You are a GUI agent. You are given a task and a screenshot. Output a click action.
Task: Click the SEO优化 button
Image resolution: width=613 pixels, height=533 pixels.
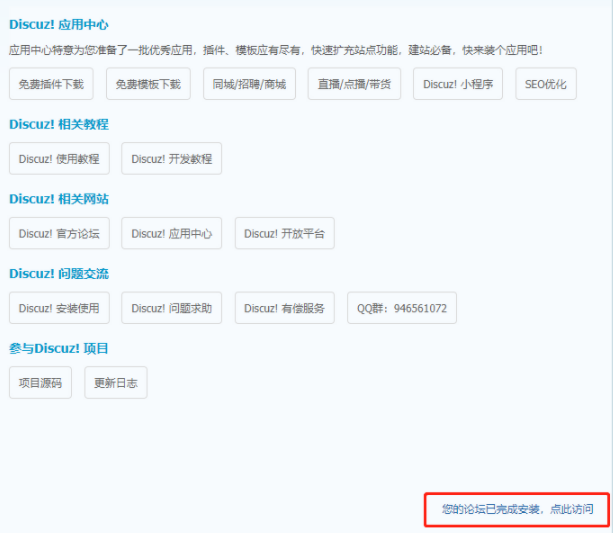pos(546,84)
